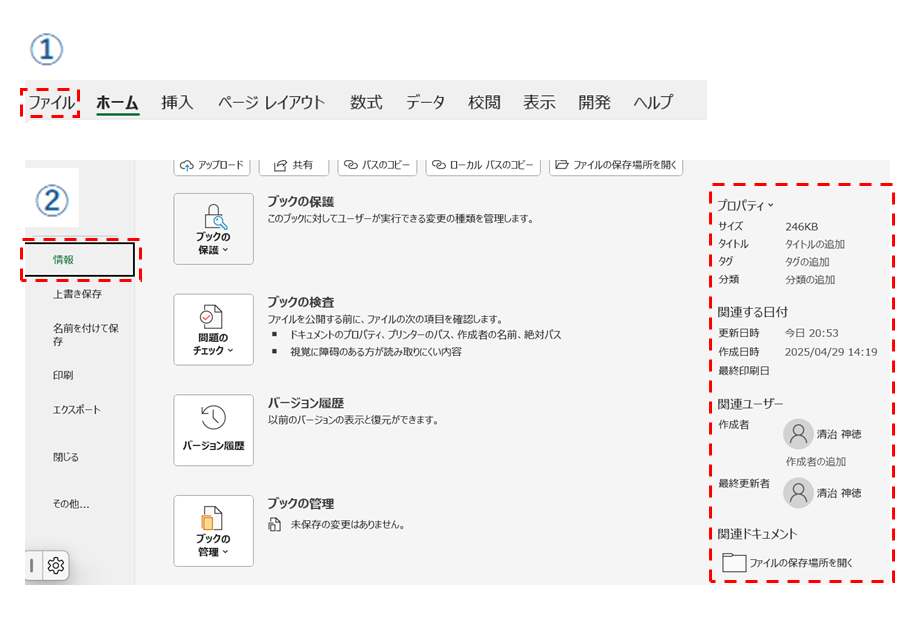
Task: Open the ブックの管理 dropdown button
Action: click(213, 531)
